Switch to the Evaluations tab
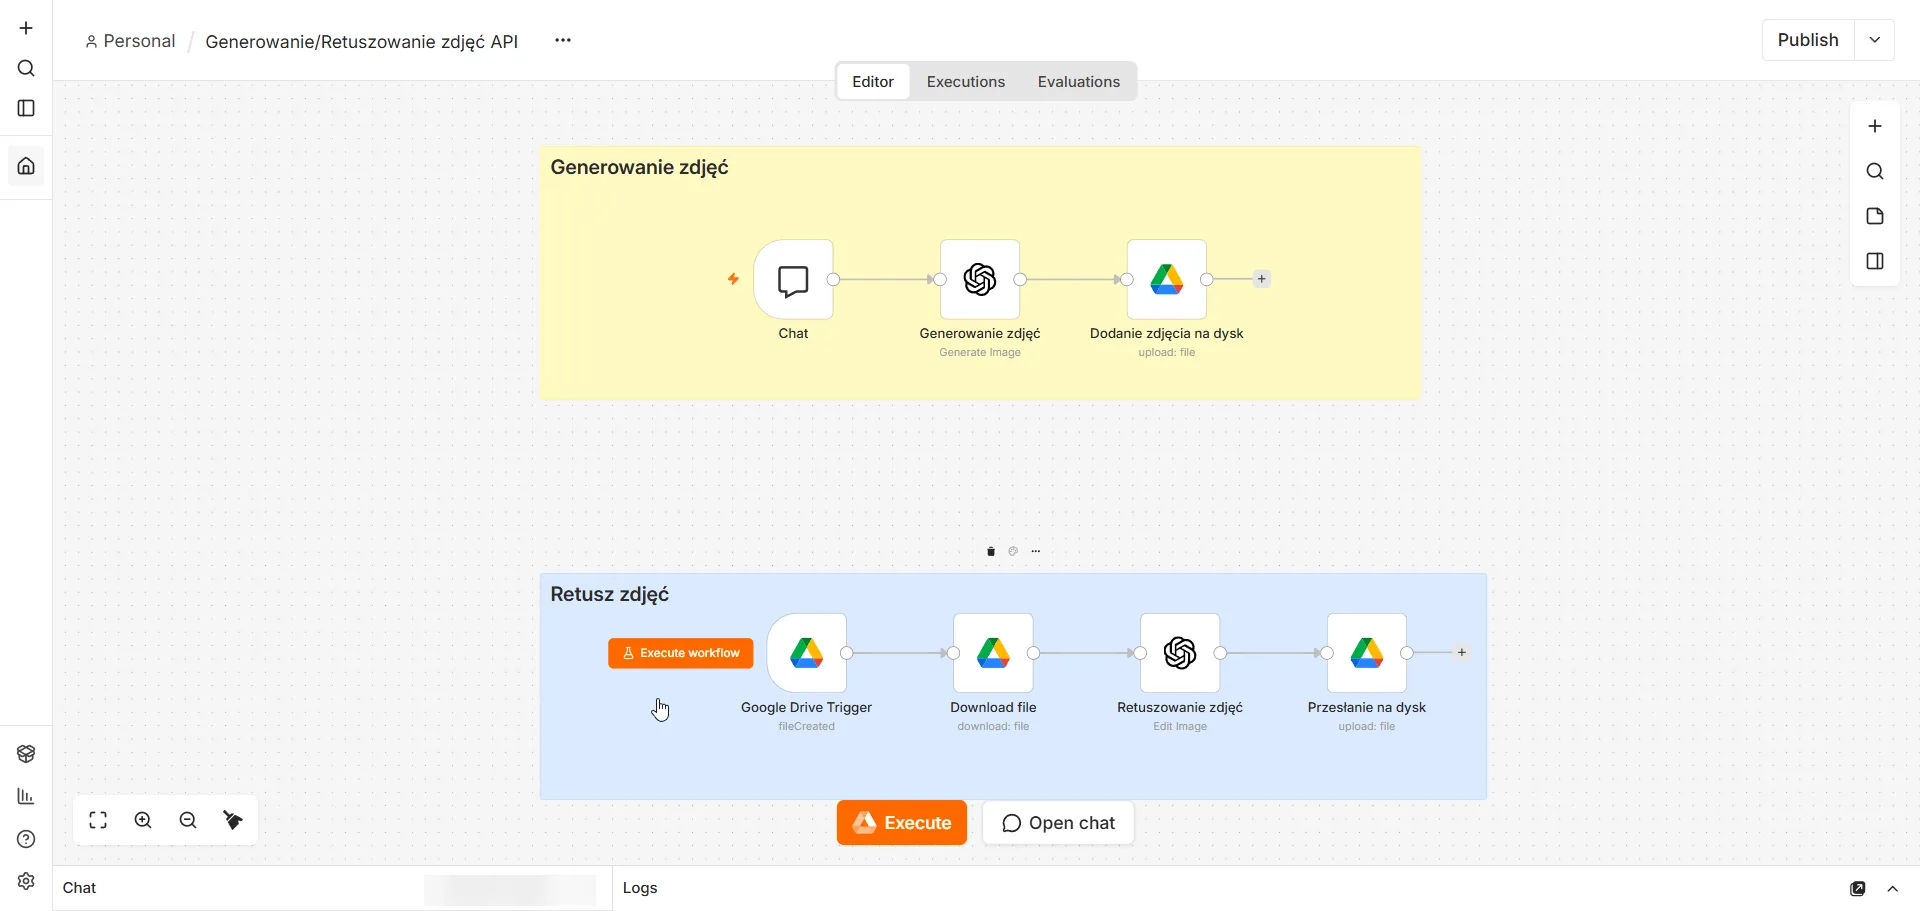Viewport: 1920px width, 911px height. (1079, 82)
